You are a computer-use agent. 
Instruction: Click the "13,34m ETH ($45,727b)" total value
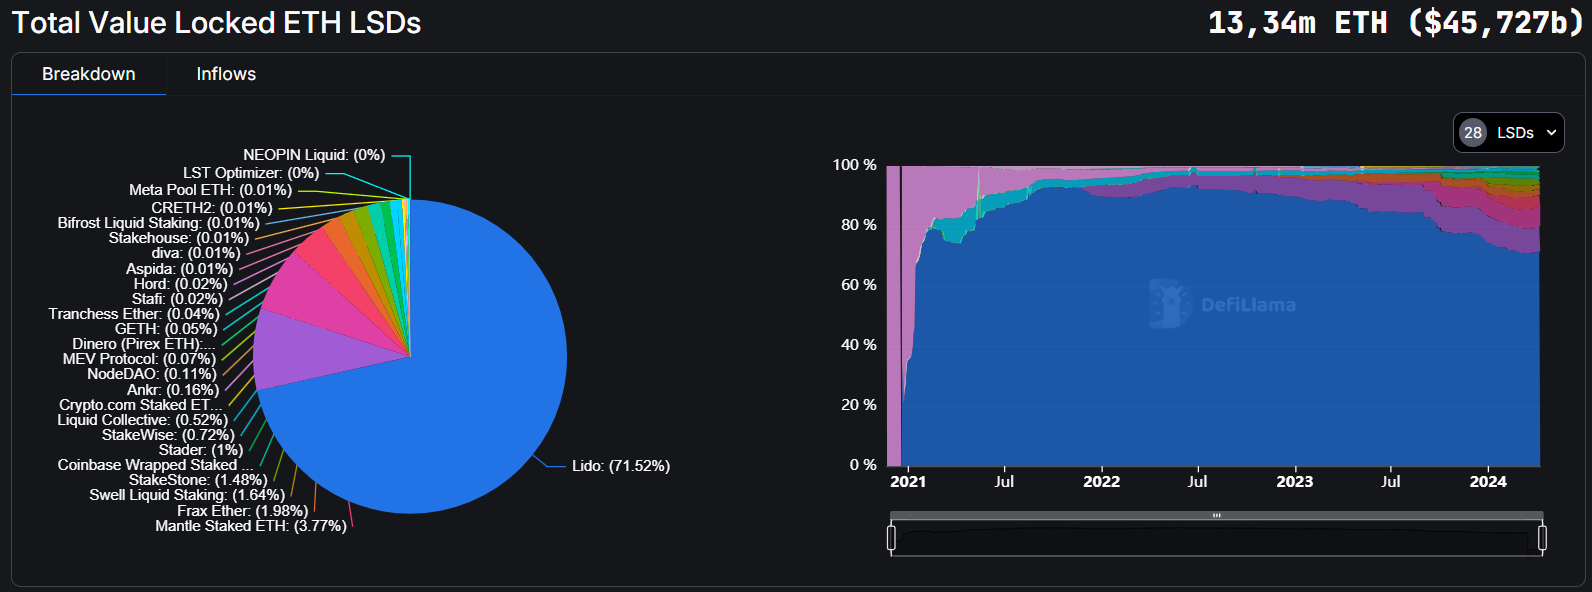1396,23
